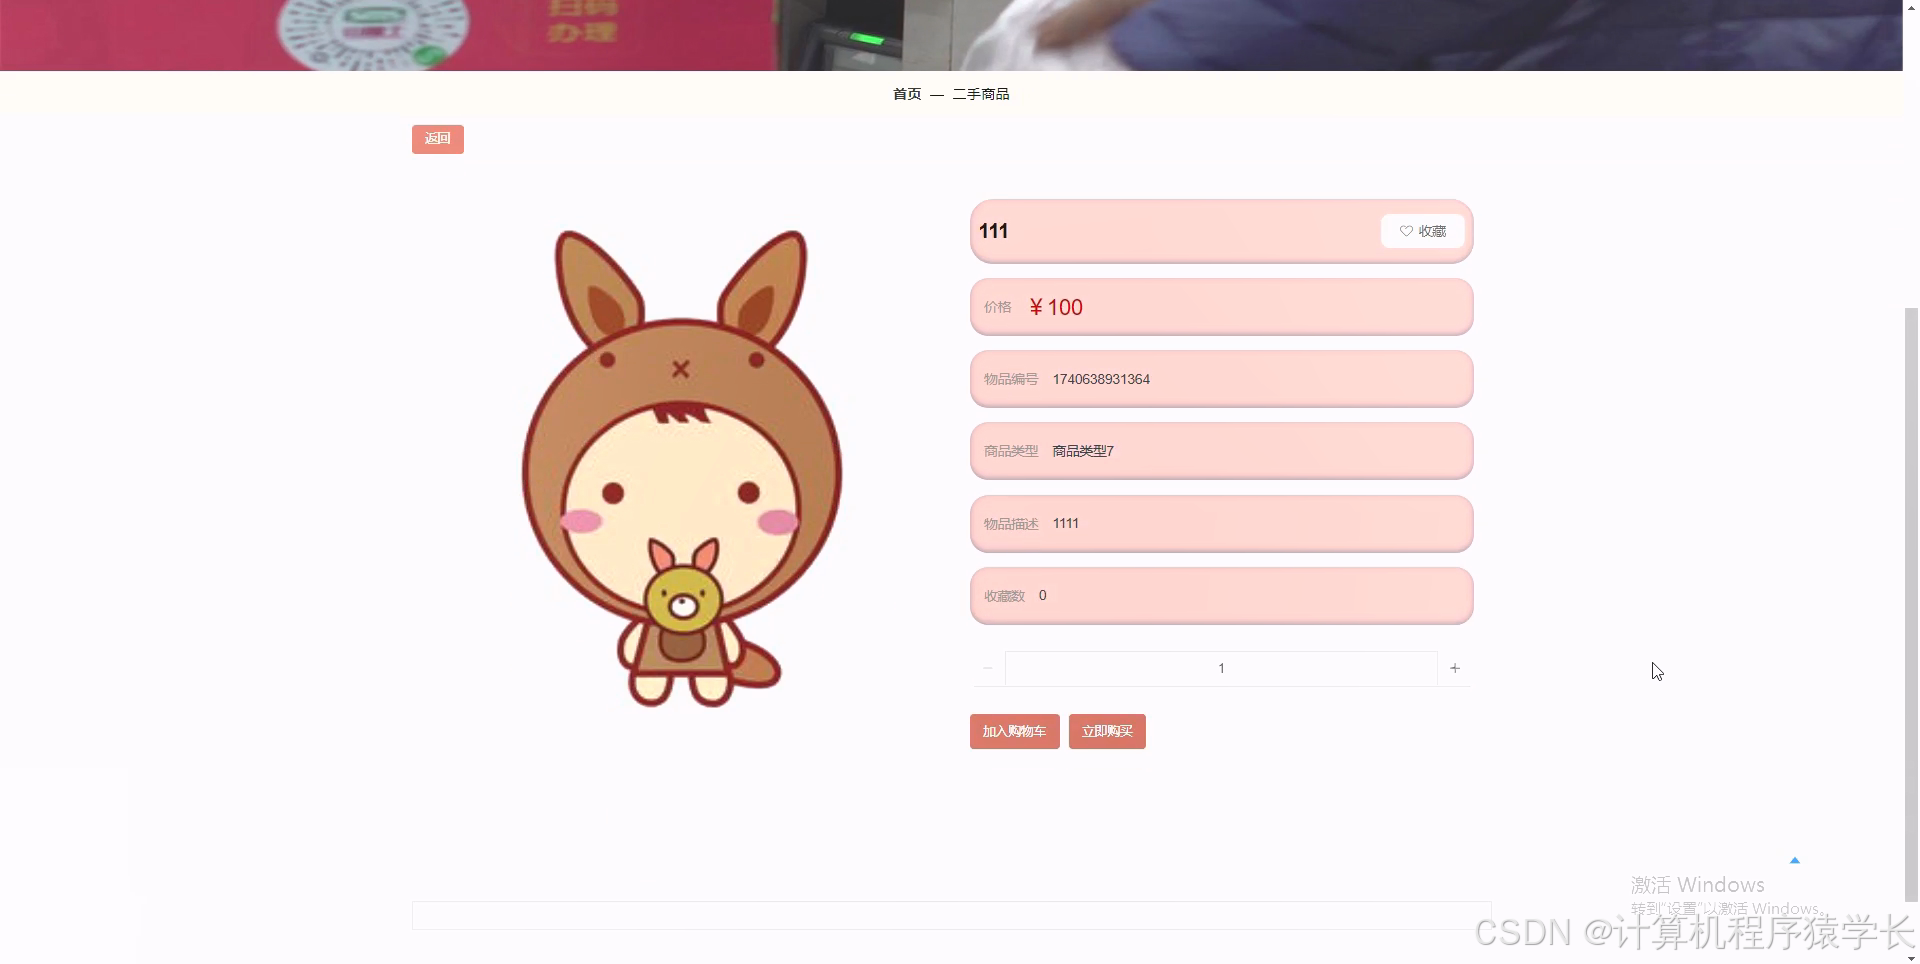The width and height of the screenshot is (1920, 964).
Task: Click the page vertical scrollbar
Action: pos(1911,605)
